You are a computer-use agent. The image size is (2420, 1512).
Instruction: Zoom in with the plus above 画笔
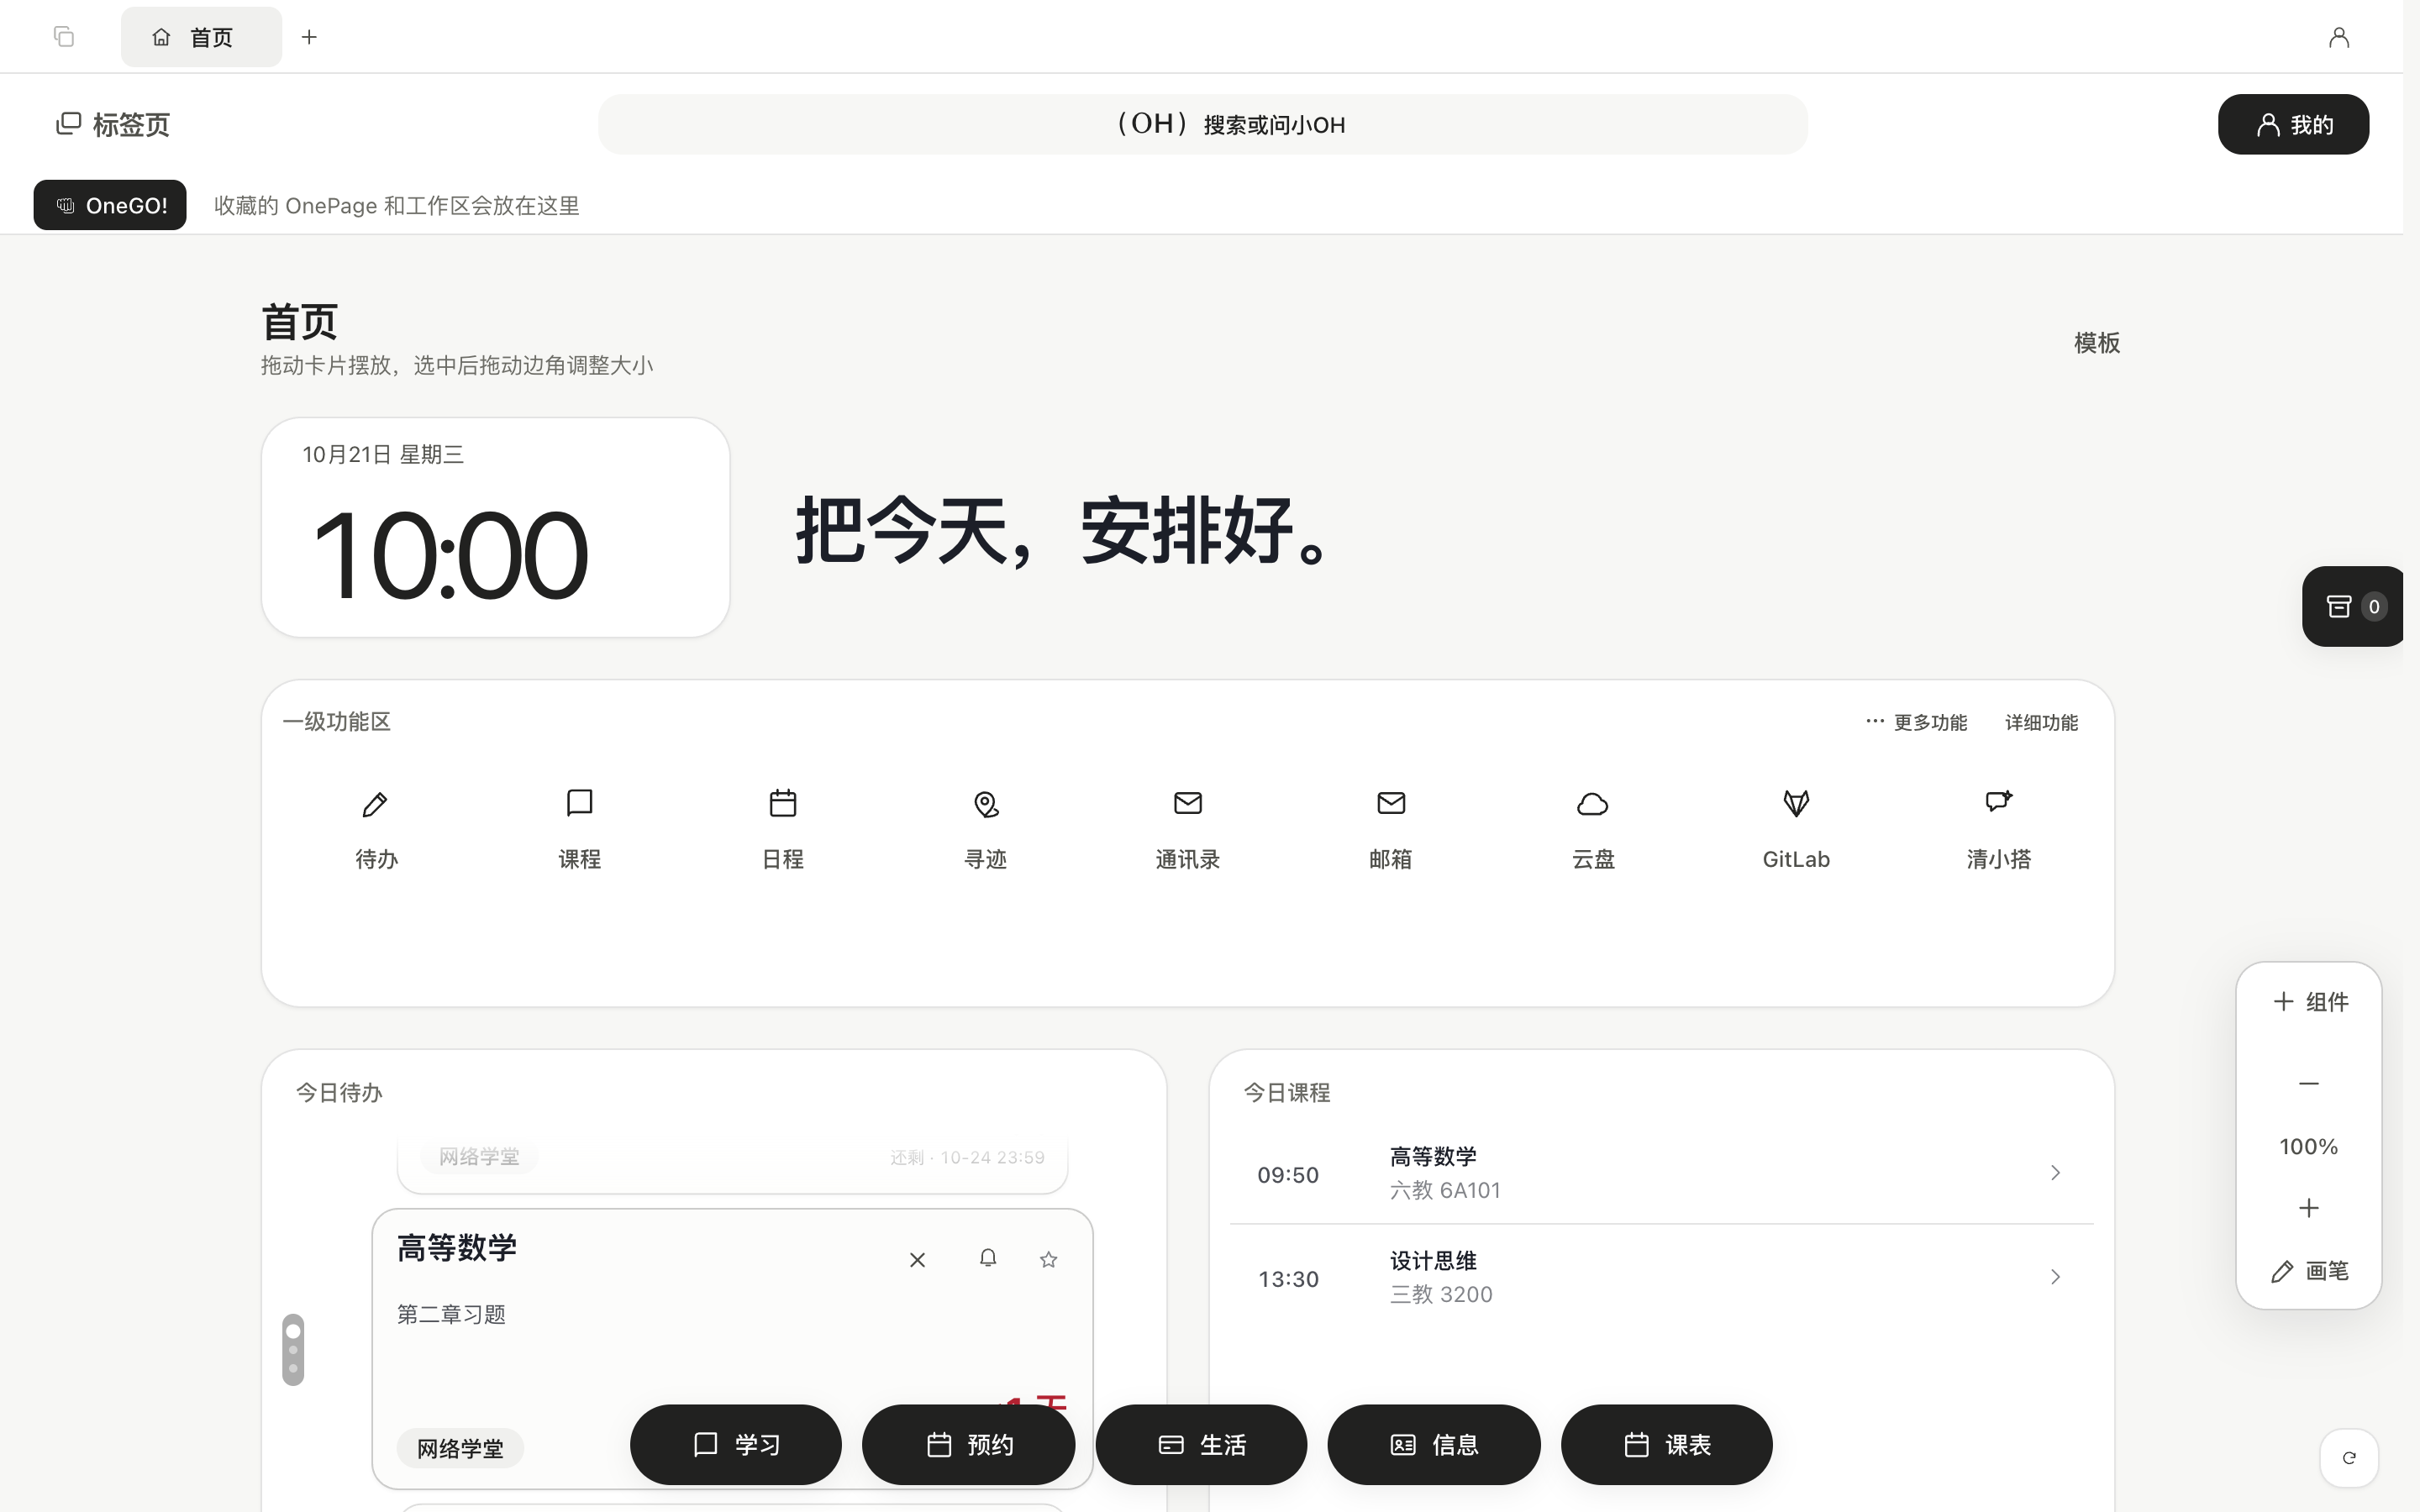[2308, 1208]
